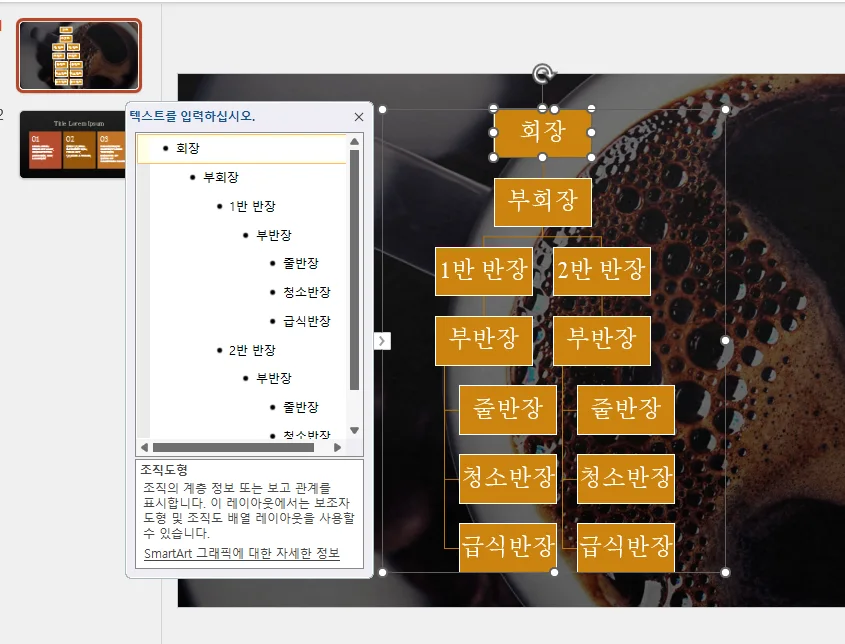
Task: Open slide 1 from the thumbnail panel
Action: click(x=79, y=57)
